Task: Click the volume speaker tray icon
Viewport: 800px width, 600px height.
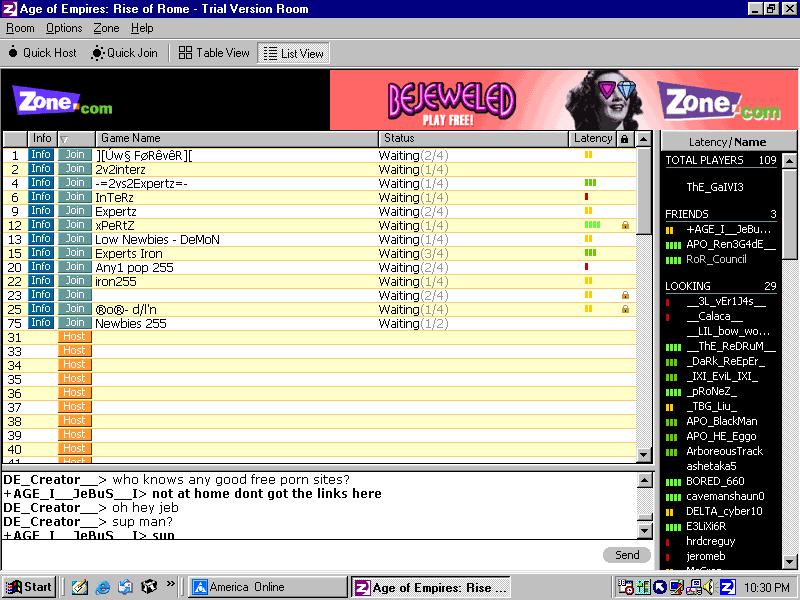Action: 708,587
